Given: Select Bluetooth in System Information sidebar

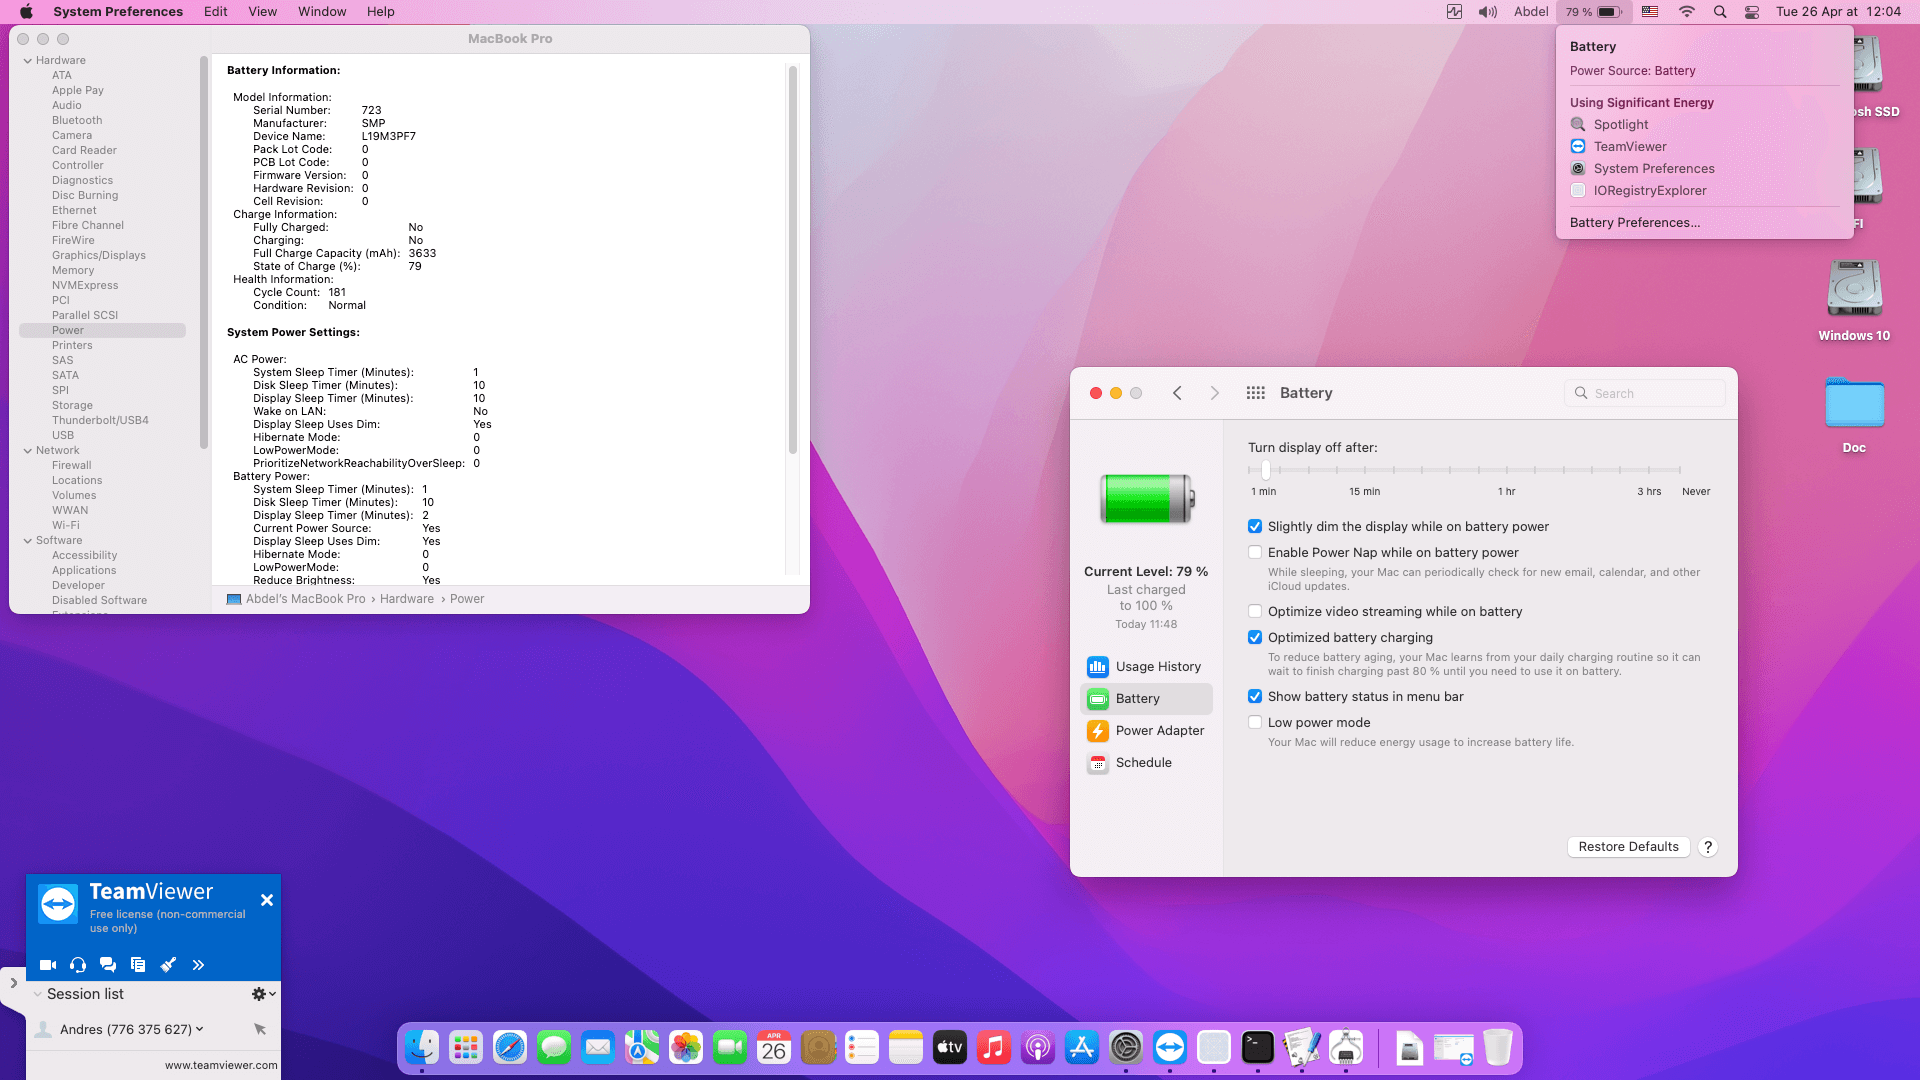Looking at the screenshot, I should click(77, 121).
